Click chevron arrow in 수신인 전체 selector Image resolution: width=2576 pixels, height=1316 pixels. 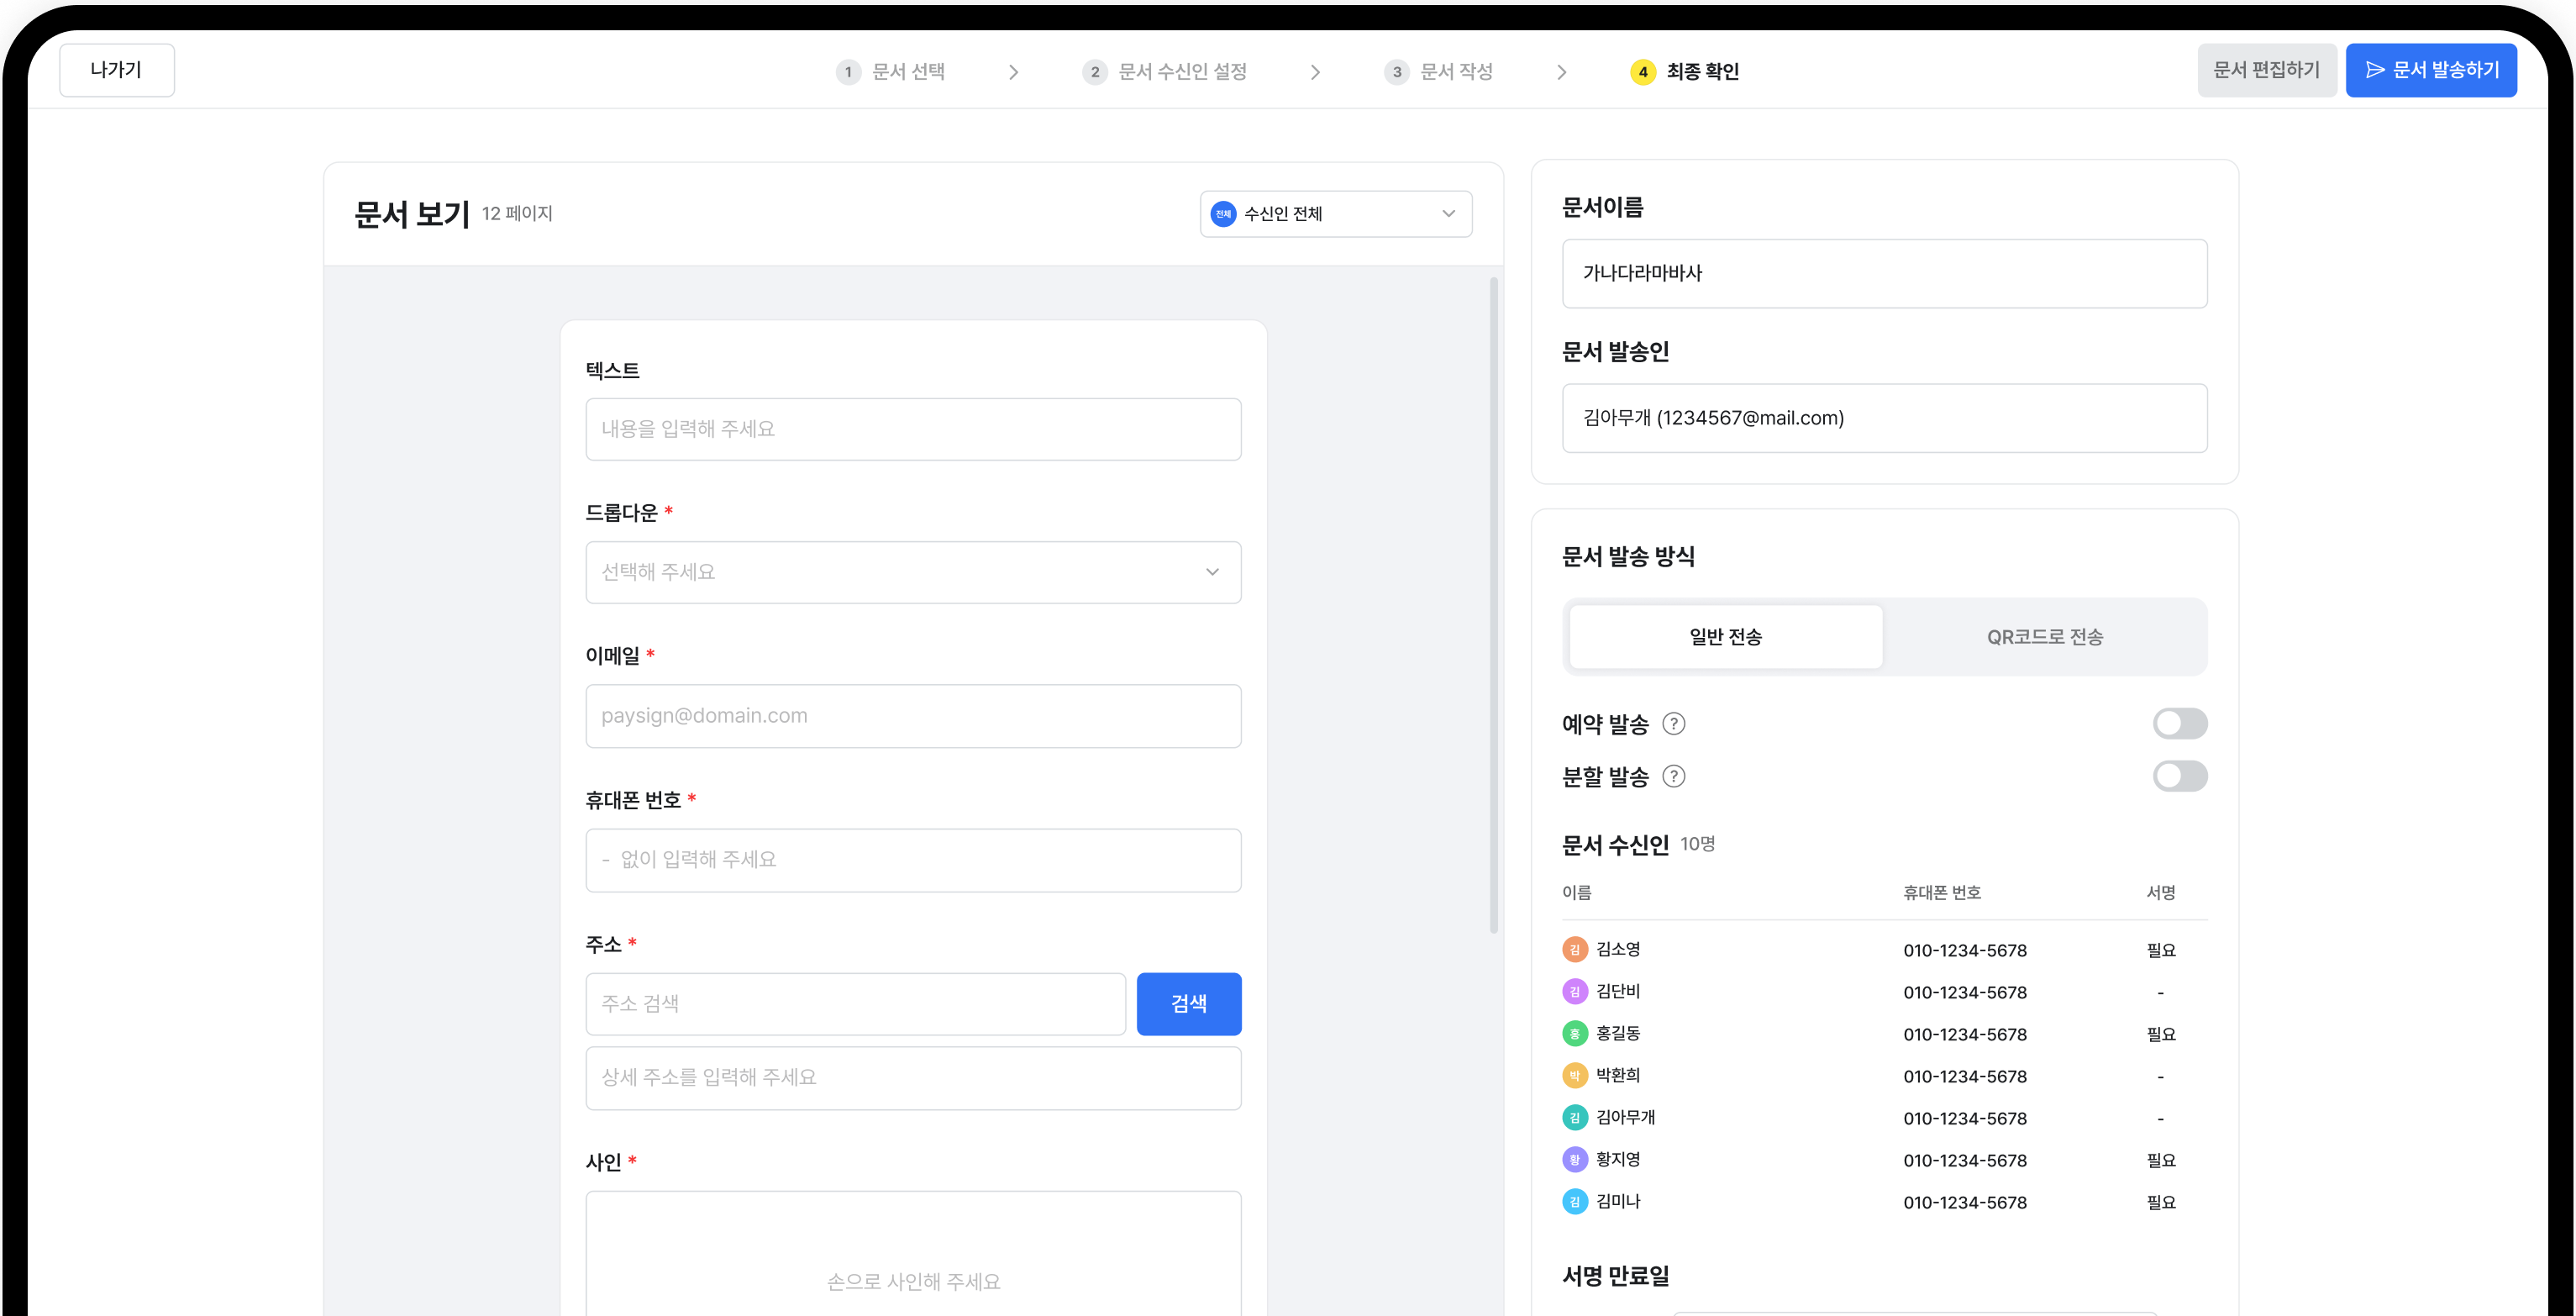[x=1448, y=214]
